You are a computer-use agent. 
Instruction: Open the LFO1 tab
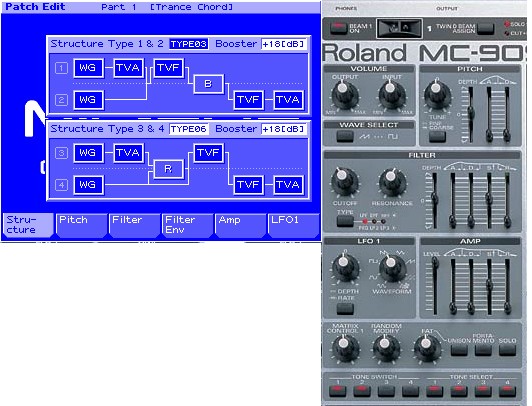pyautogui.click(x=293, y=225)
